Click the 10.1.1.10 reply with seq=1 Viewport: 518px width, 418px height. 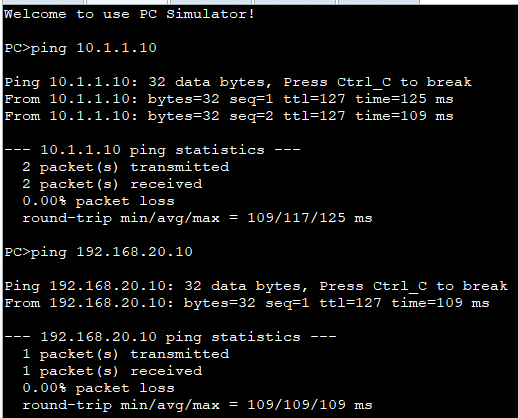(x=229, y=99)
